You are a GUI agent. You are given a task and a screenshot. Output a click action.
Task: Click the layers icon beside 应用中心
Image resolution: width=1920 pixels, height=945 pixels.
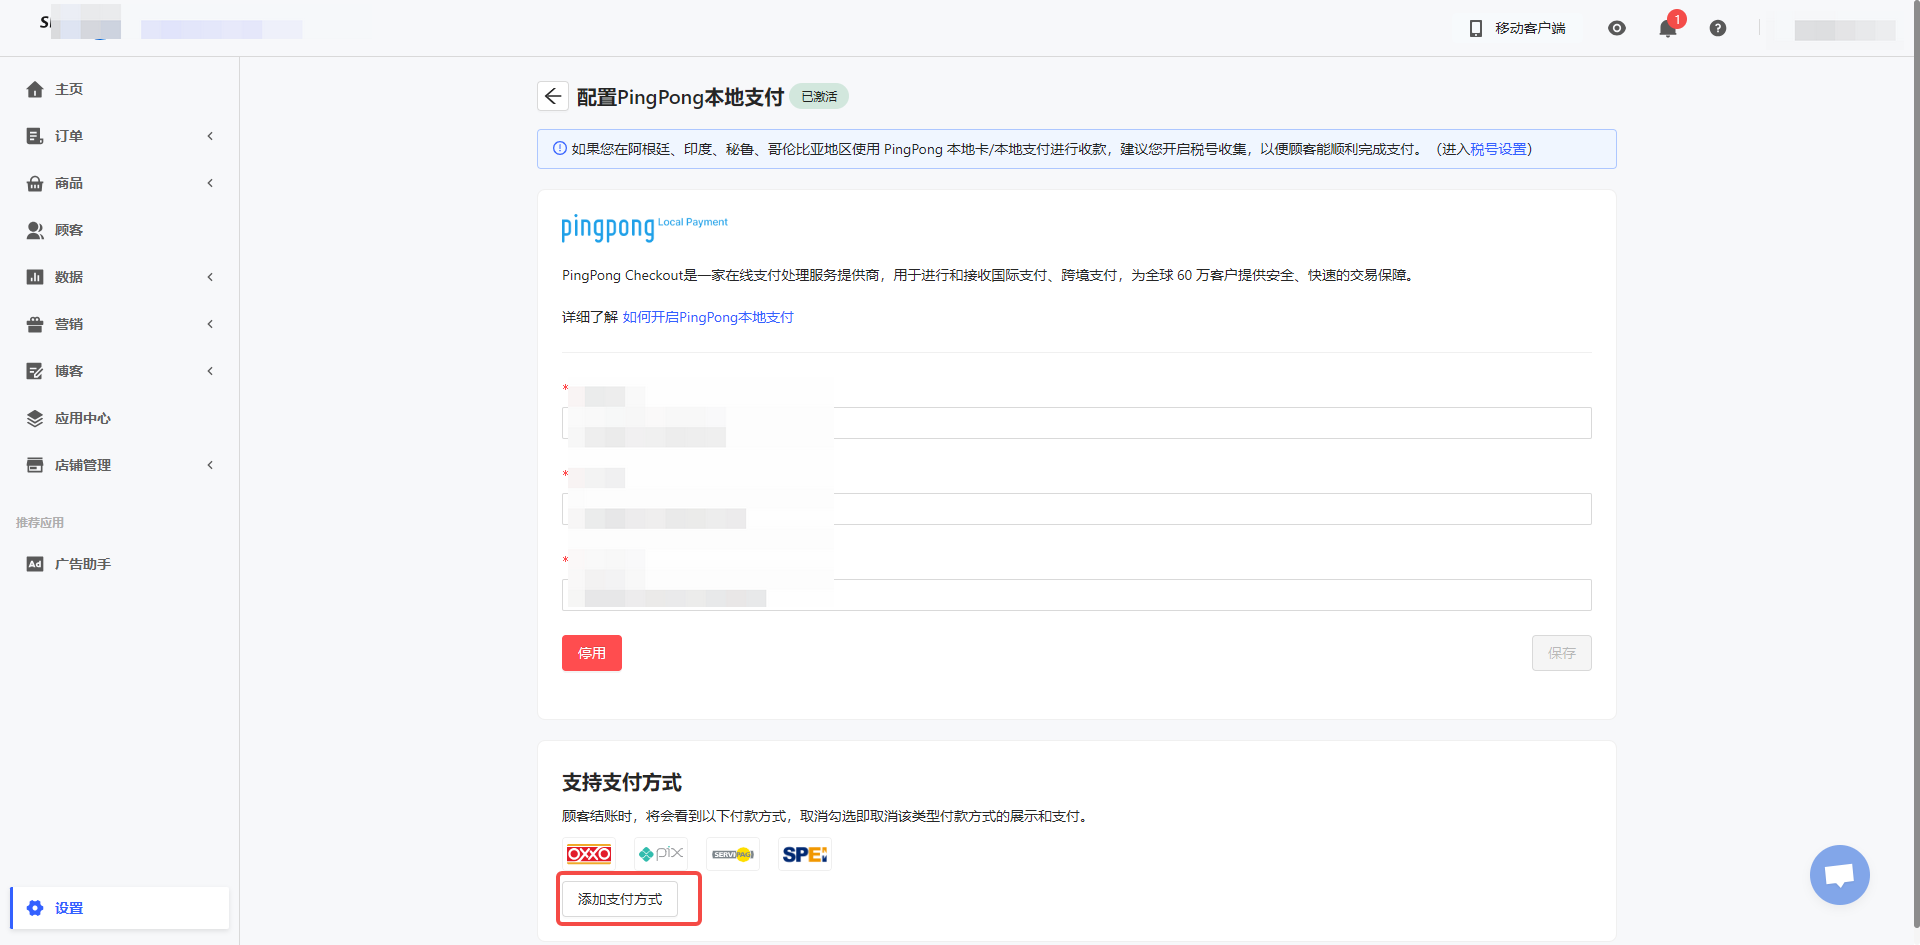click(x=35, y=418)
